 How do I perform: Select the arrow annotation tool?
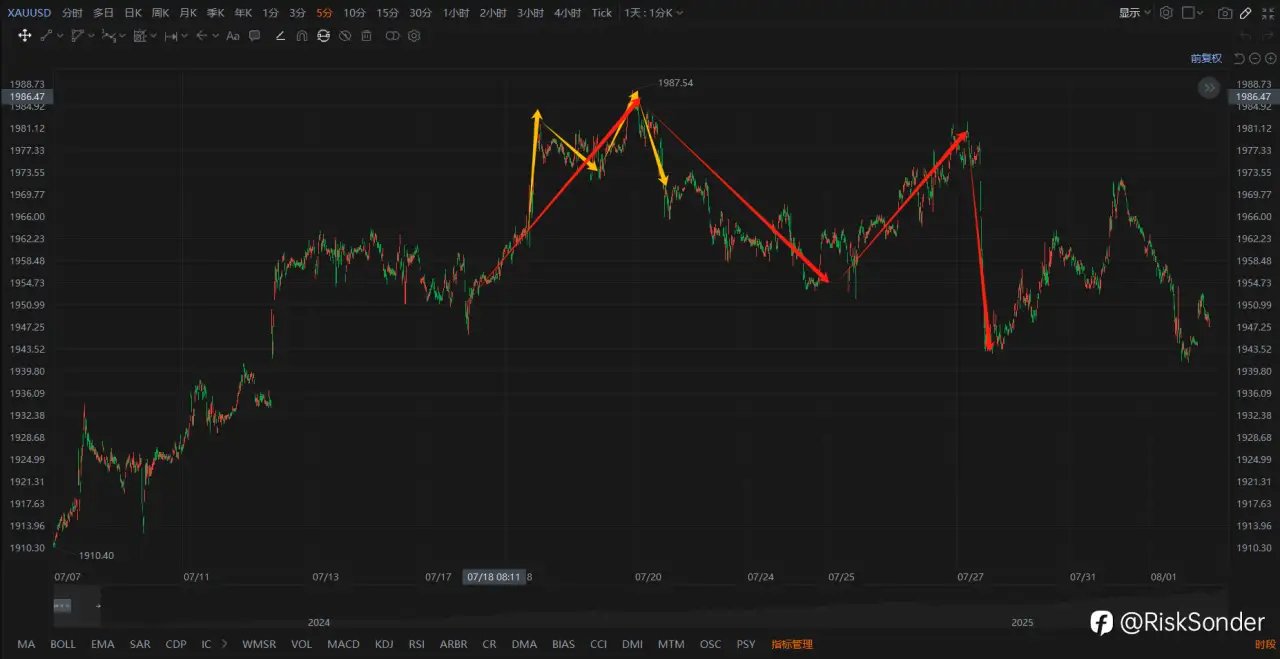tap(202, 35)
